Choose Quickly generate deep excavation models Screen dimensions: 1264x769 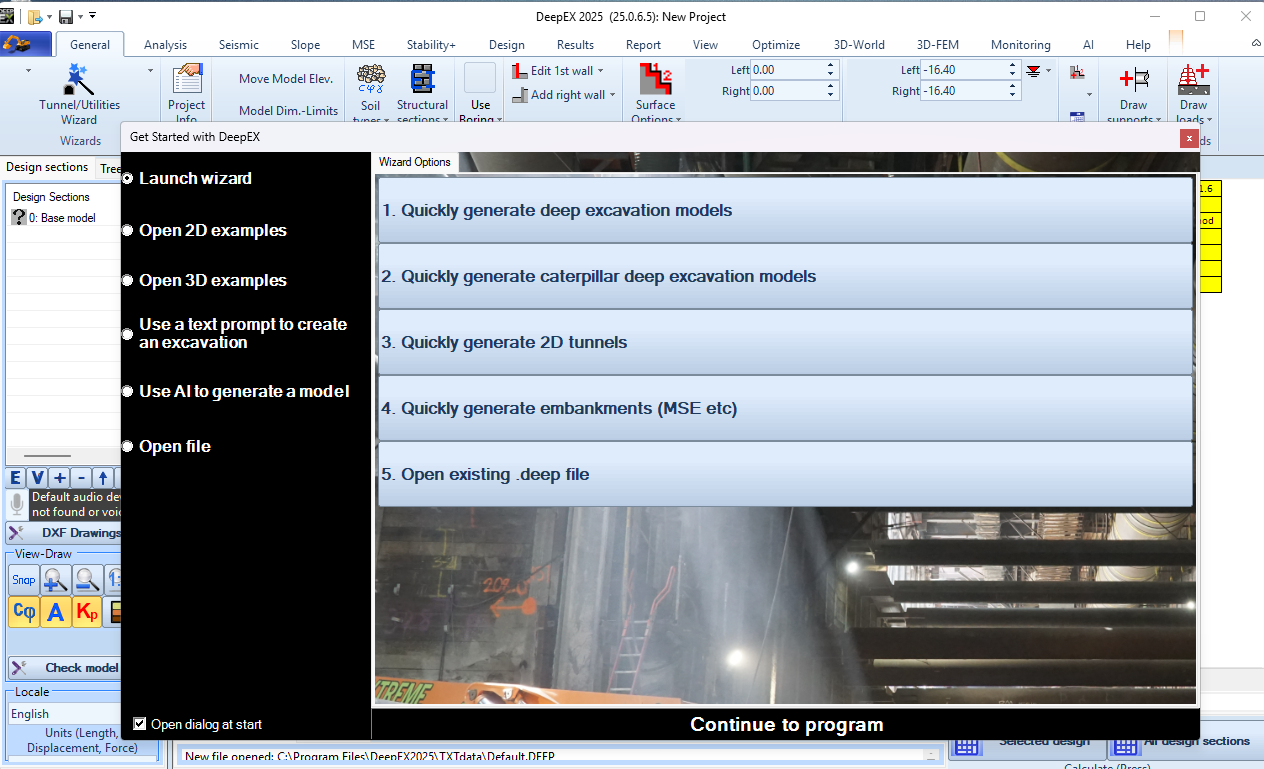point(785,210)
